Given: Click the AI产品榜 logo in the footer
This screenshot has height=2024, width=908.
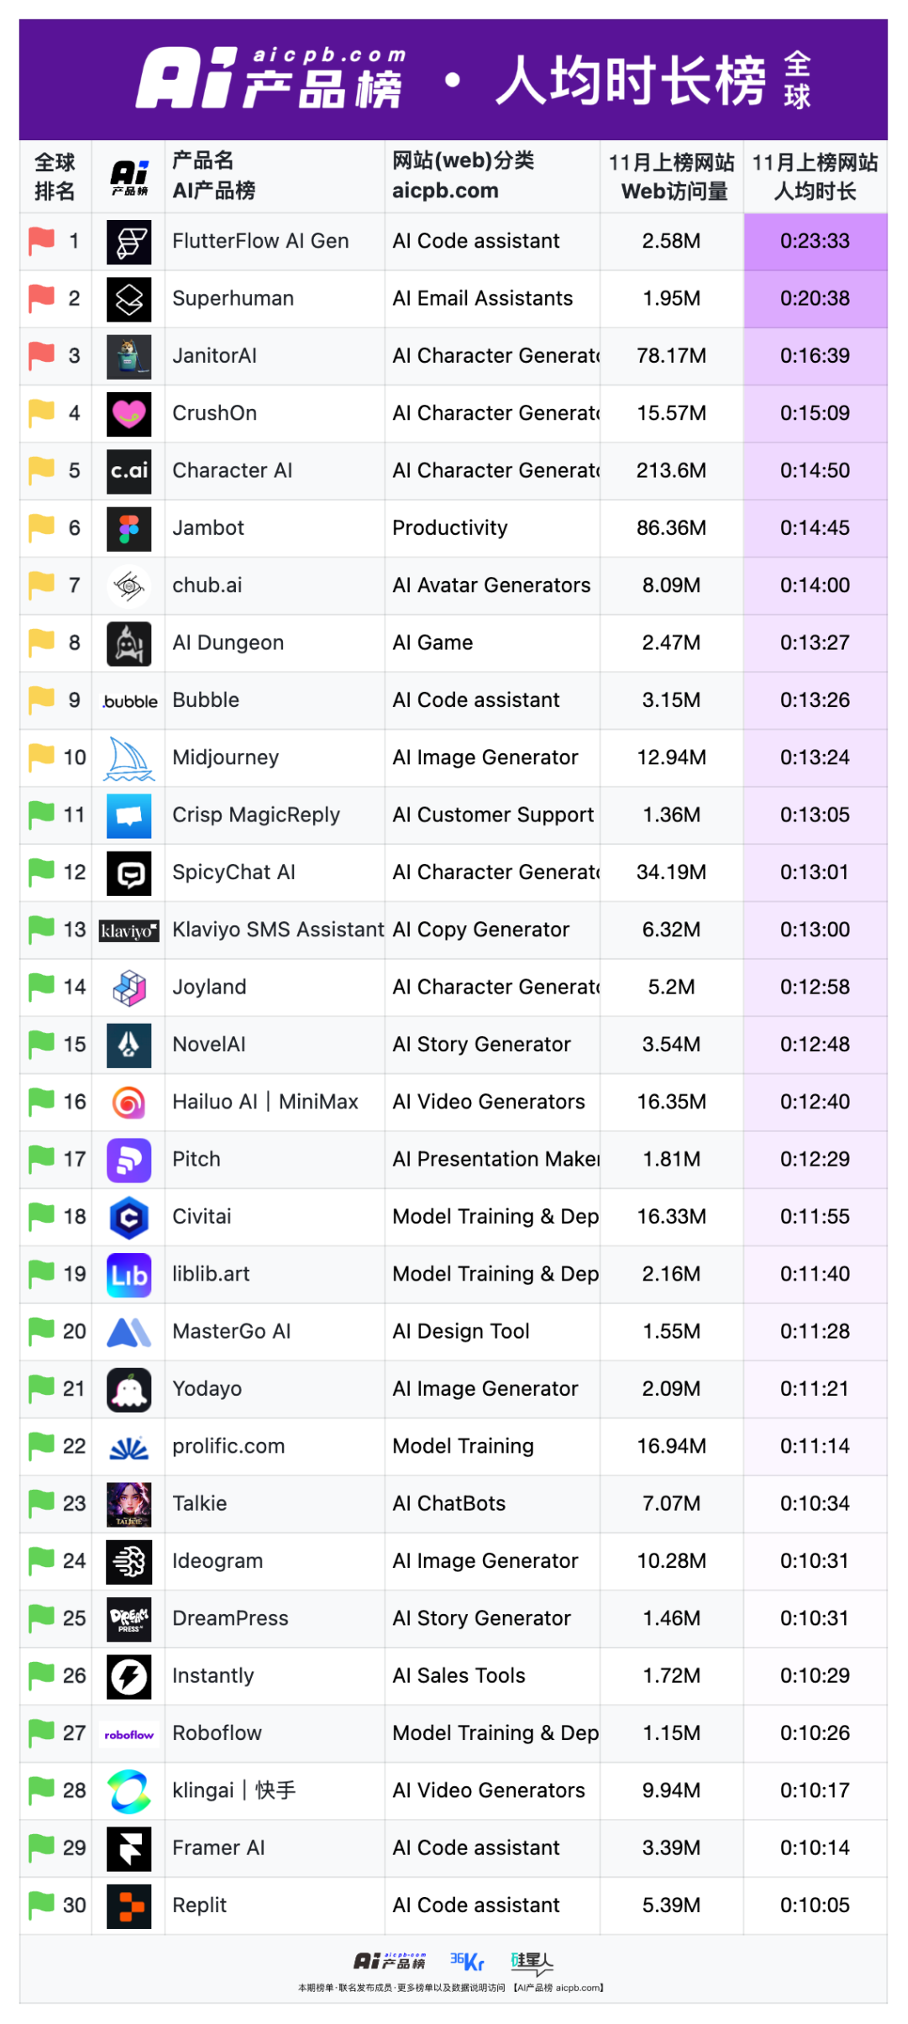Looking at the screenshot, I should coord(390,1961).
